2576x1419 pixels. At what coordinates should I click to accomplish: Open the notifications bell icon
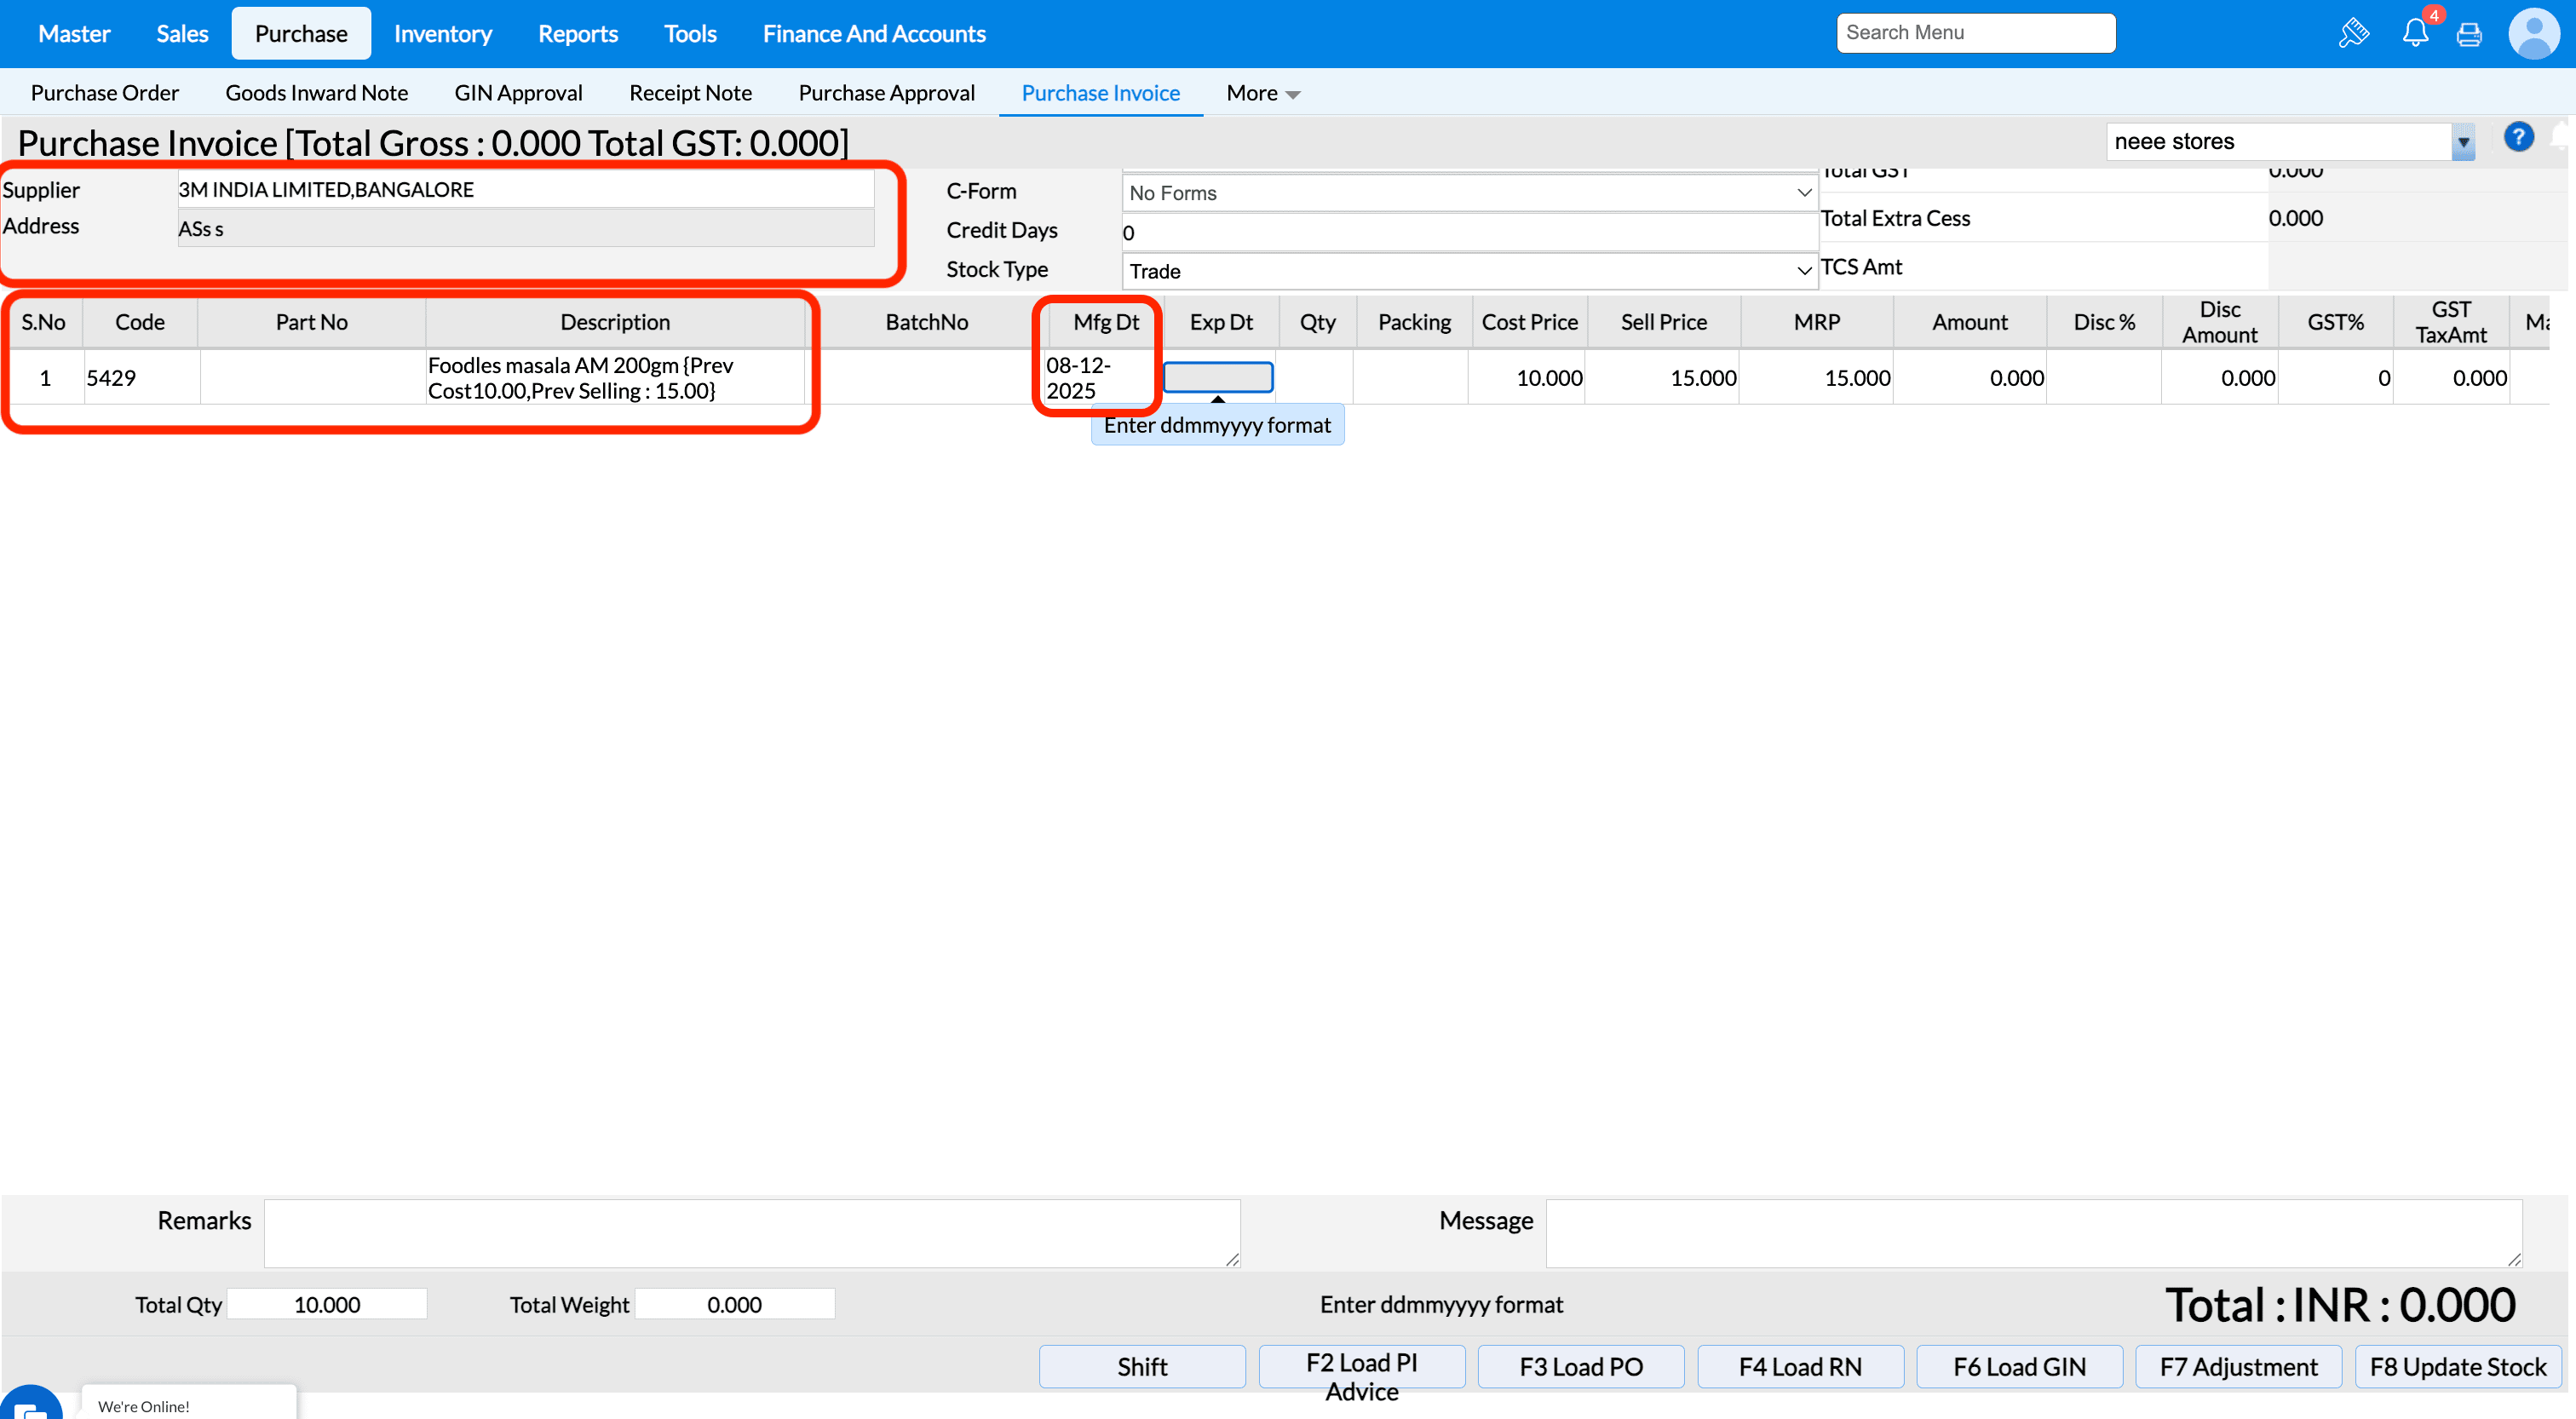point(2415,33)
